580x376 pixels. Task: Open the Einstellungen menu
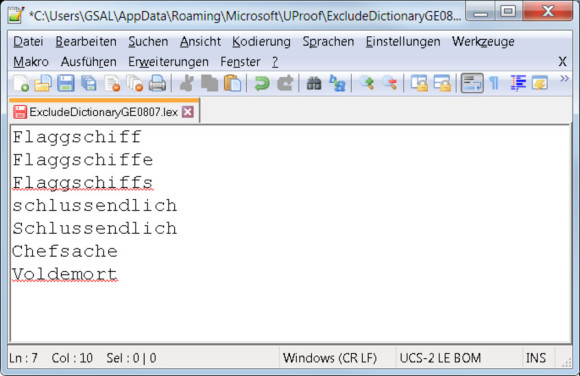403,41
